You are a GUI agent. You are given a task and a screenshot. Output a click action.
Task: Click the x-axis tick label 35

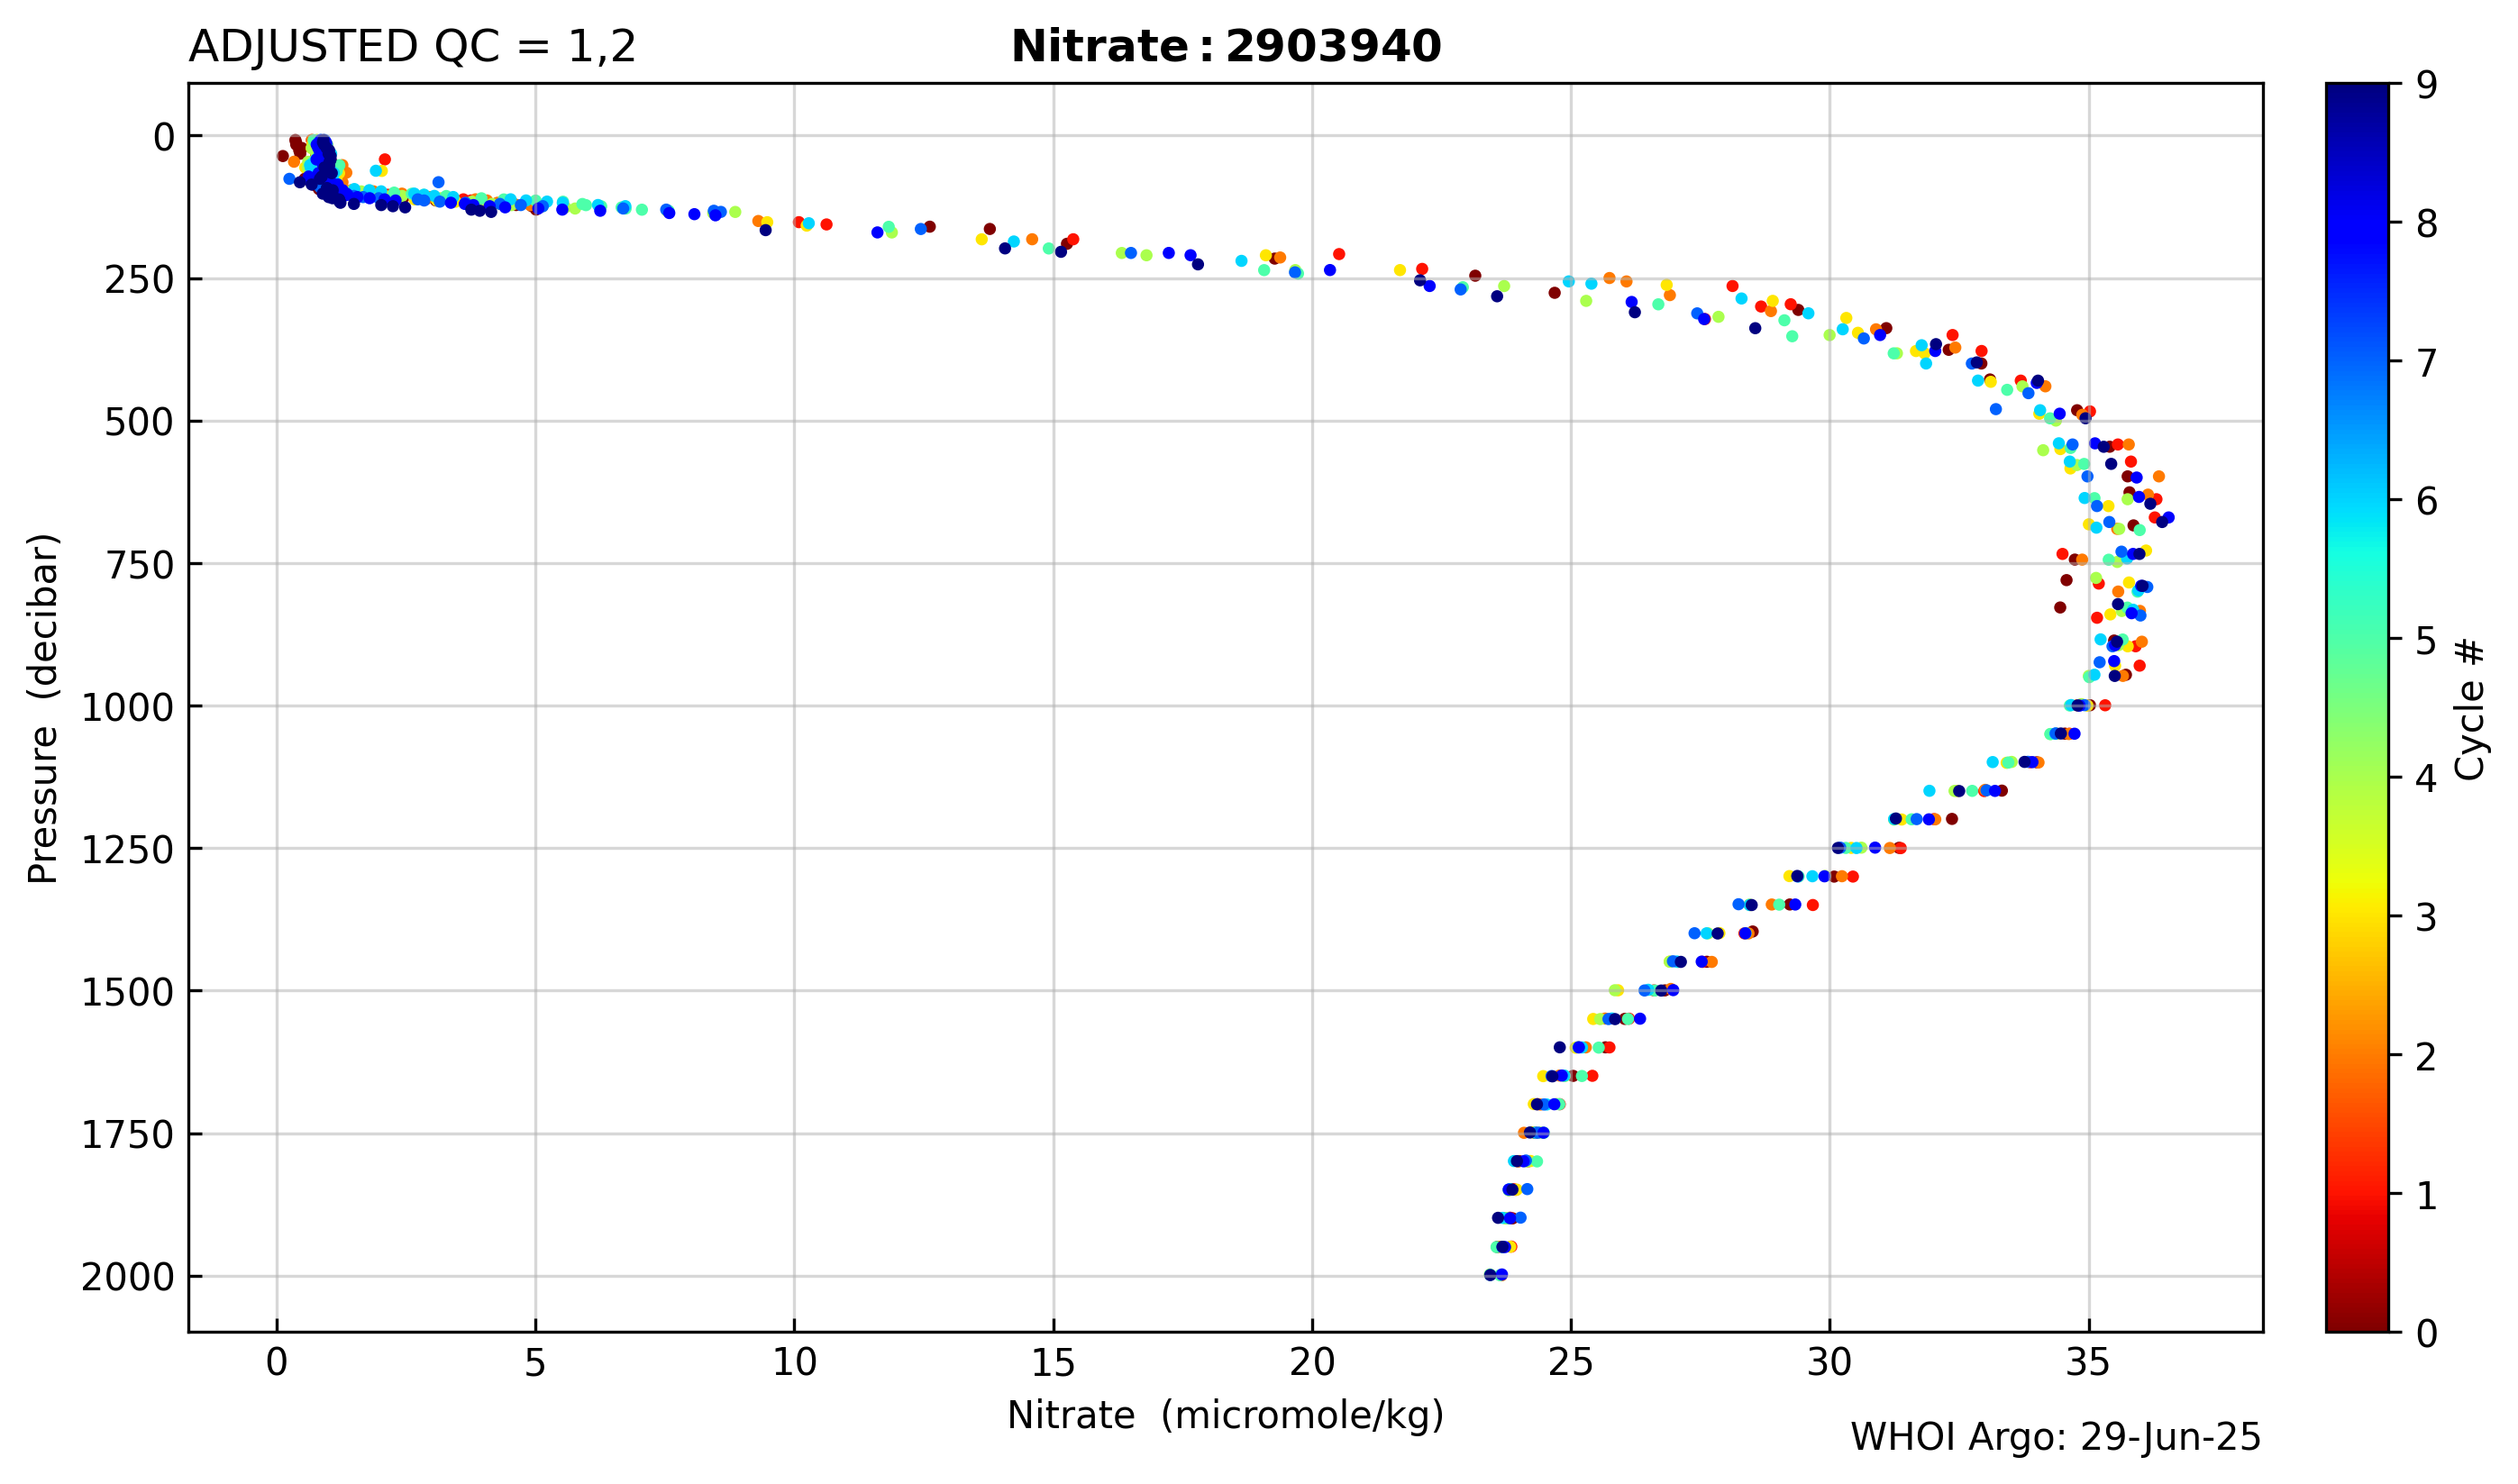pos(2089,1364)
